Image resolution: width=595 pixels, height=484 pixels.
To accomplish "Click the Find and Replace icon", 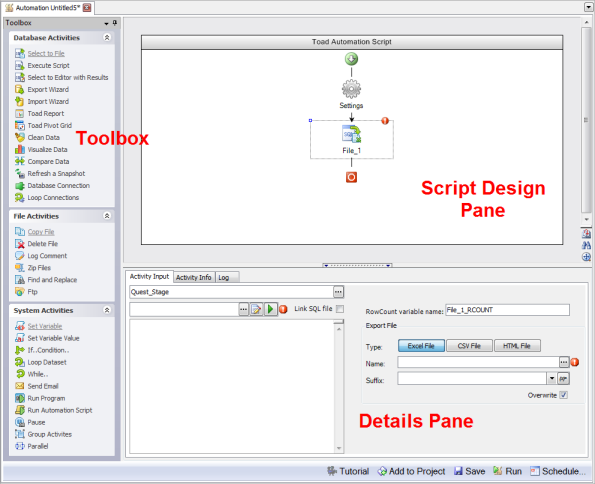I will coord(20,280).
